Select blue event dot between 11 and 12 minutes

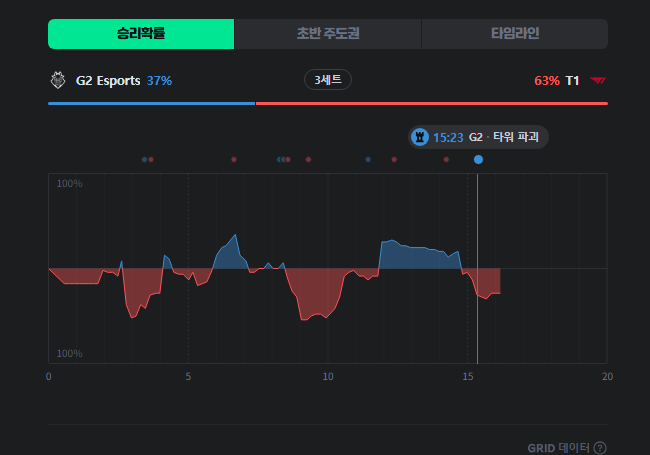click(368, 160)
